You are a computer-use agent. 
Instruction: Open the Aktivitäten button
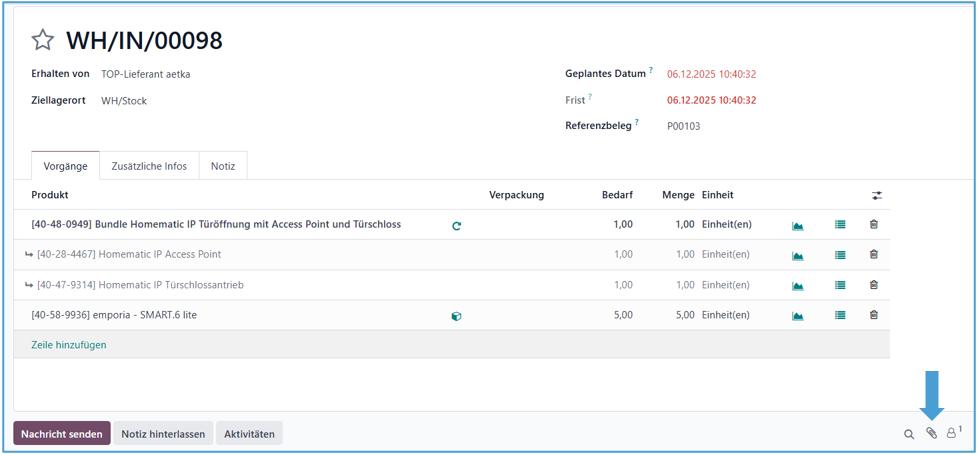point(249,434)
